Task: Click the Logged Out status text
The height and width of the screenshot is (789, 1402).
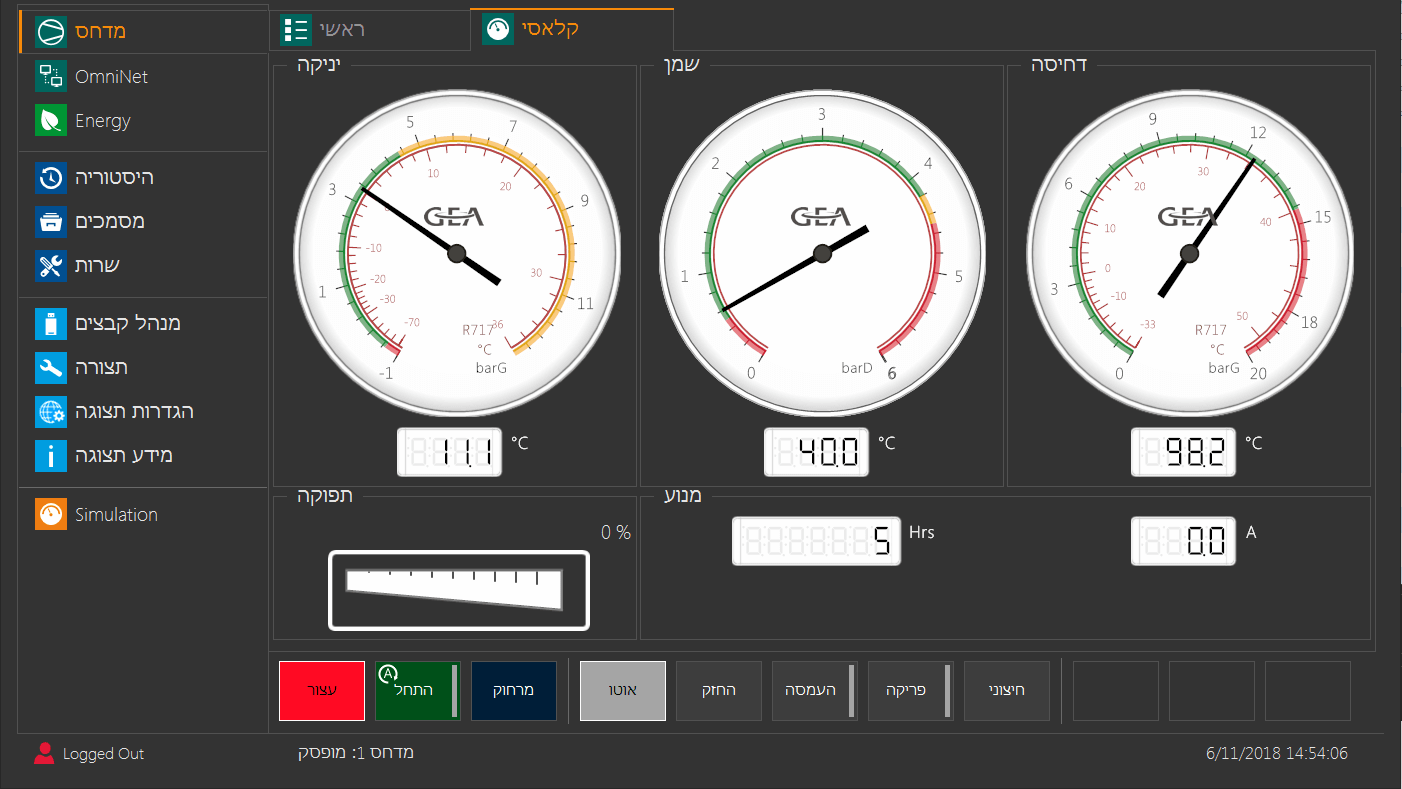Action: [104, 754]
